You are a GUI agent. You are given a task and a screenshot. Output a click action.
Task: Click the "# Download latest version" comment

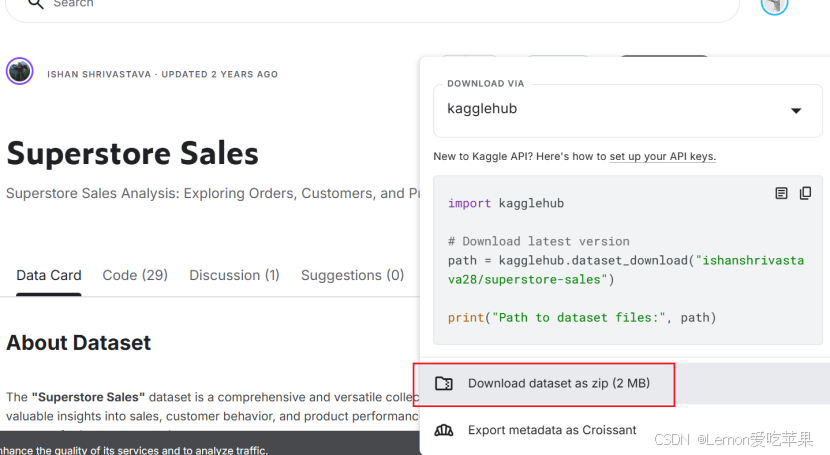[539, 242]
